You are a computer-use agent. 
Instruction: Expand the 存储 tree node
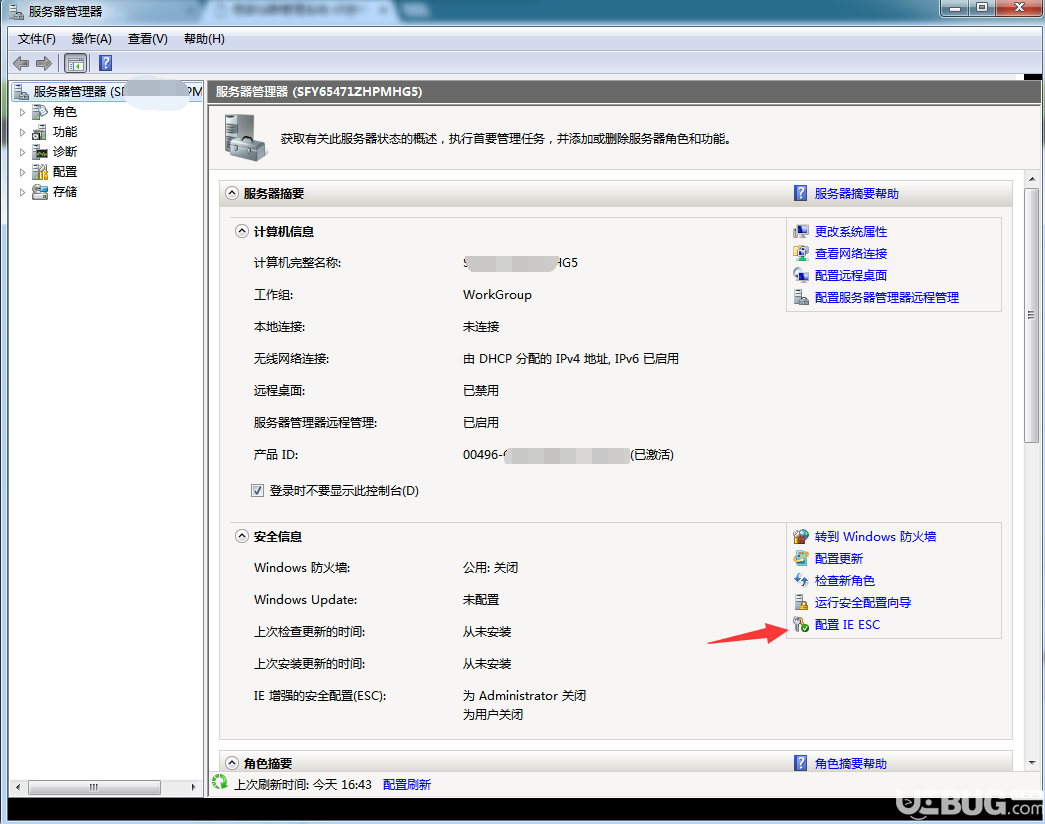click(x=22, y=192)
